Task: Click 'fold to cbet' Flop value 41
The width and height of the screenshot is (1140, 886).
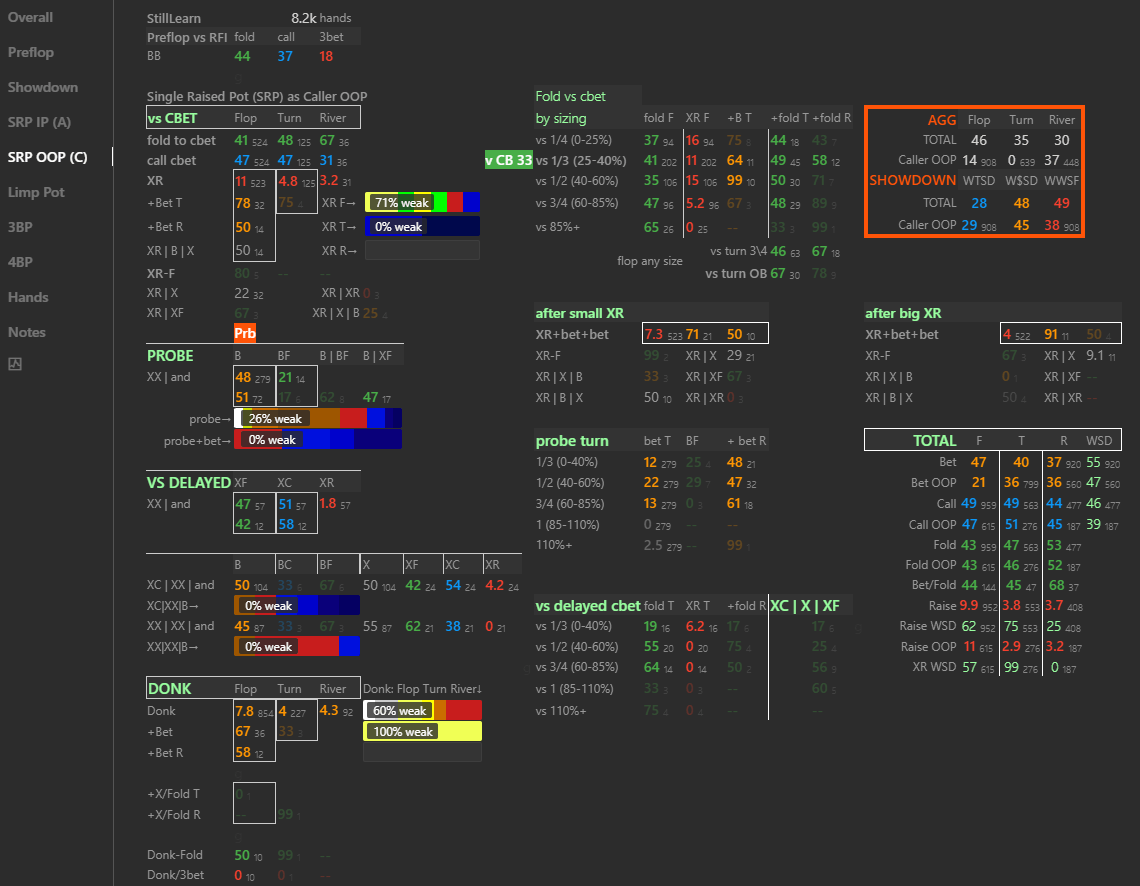Action: pos(241,140)
